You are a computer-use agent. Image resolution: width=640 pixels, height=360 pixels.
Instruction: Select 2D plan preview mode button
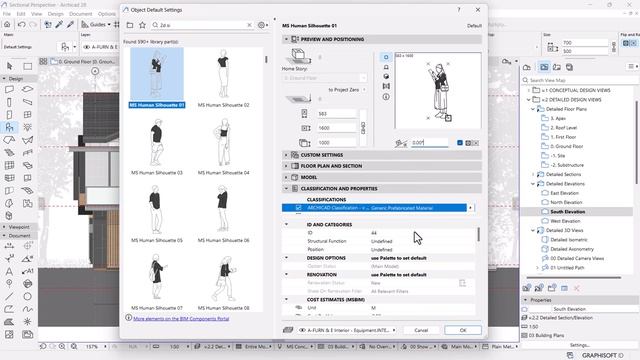386,57
